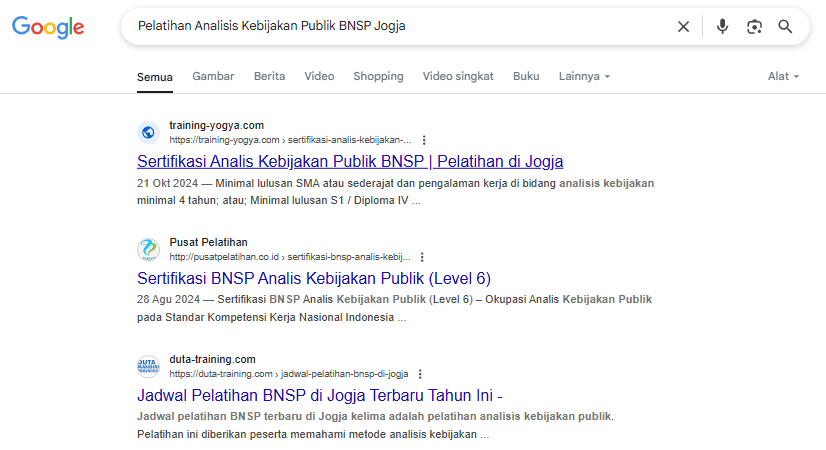Click the Pusat Pelatihan site name
The width and height of the screenshot is (826, 450).
[208, 242]
